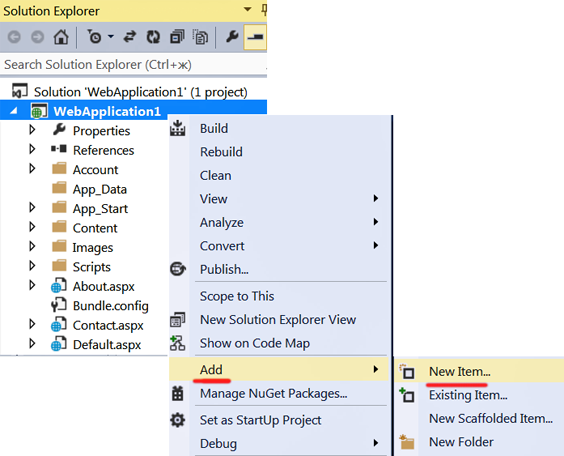Expand the Scripts folder
This screenshot has height=456, width=564.
point(32,265)
